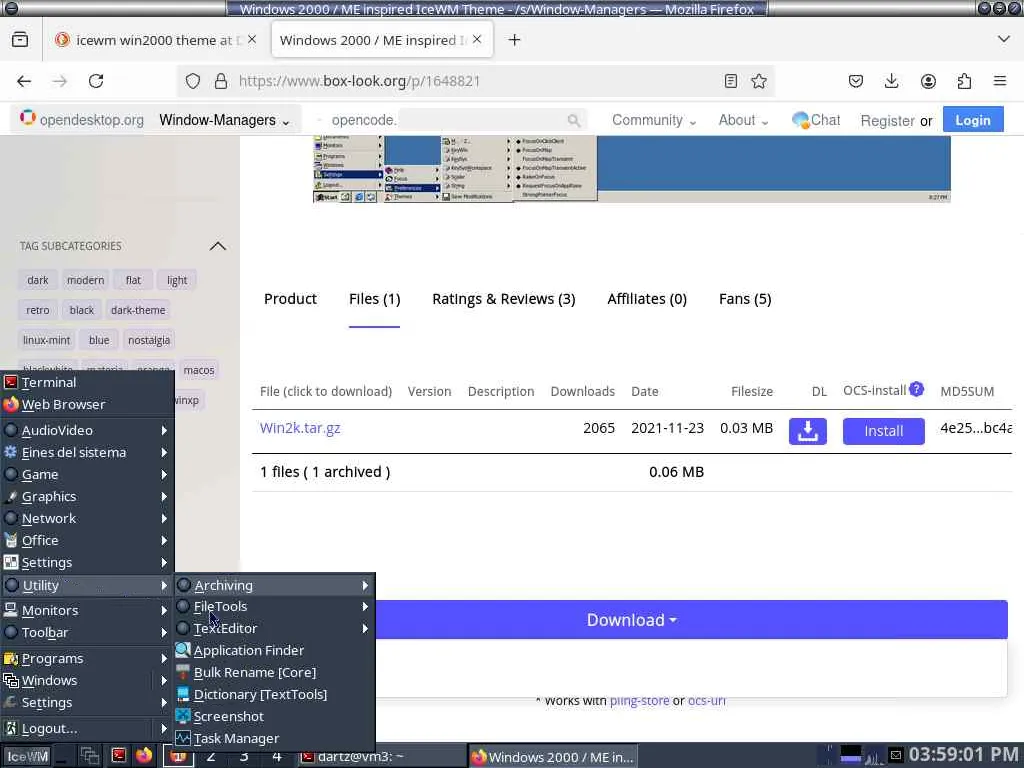
Task: Open tracking protection shield icon
Action: click(193, 81)
